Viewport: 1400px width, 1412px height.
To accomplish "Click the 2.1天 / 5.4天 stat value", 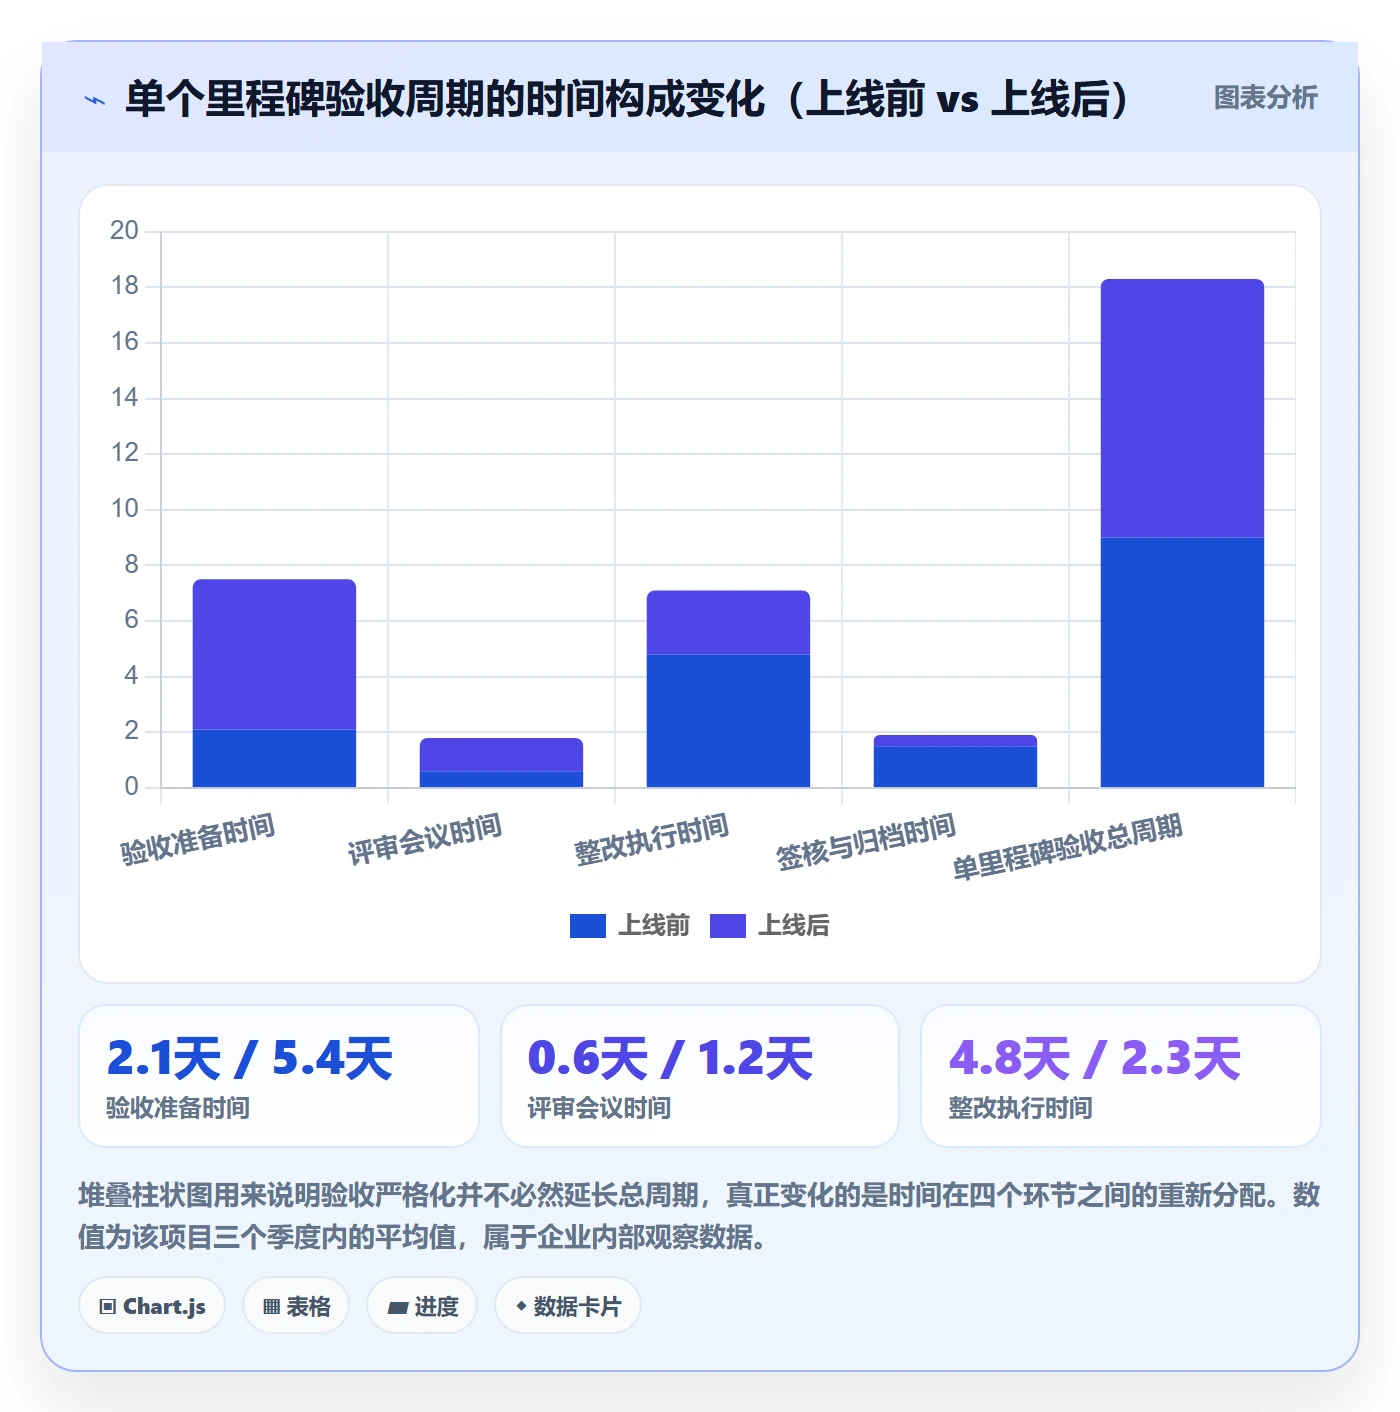I will coord(249,1058).
